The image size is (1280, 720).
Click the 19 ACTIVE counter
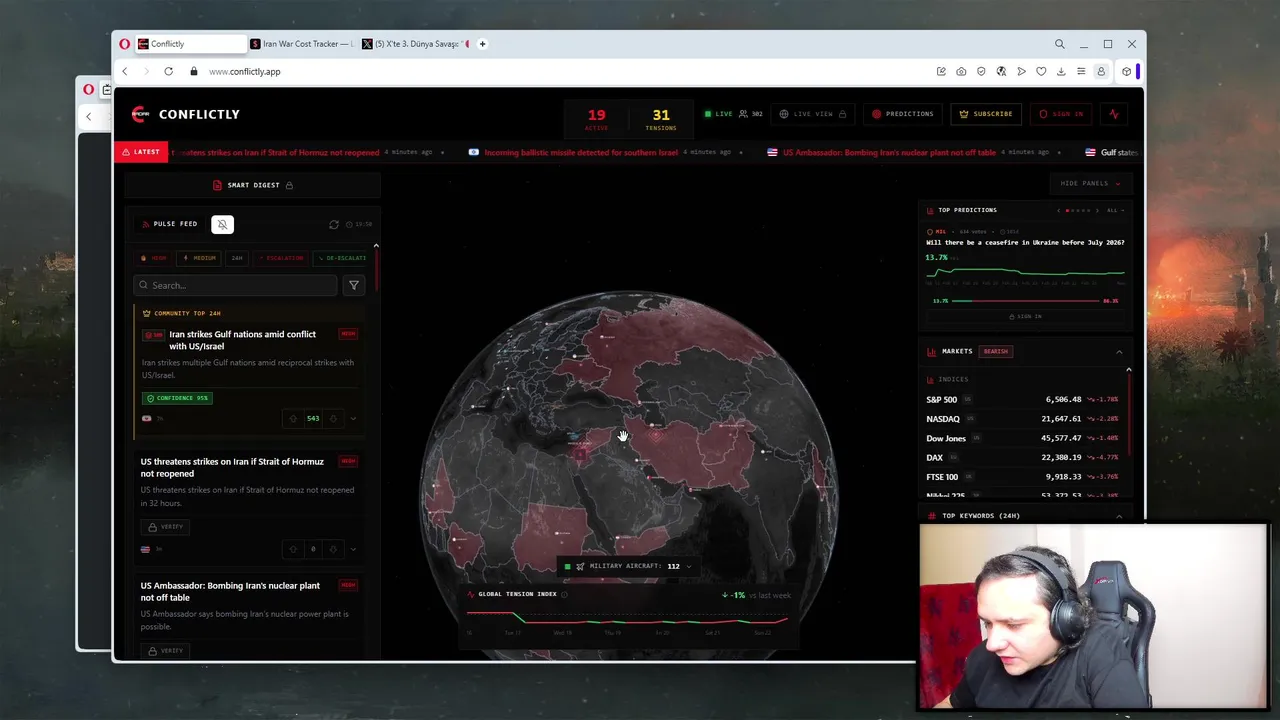596,119
